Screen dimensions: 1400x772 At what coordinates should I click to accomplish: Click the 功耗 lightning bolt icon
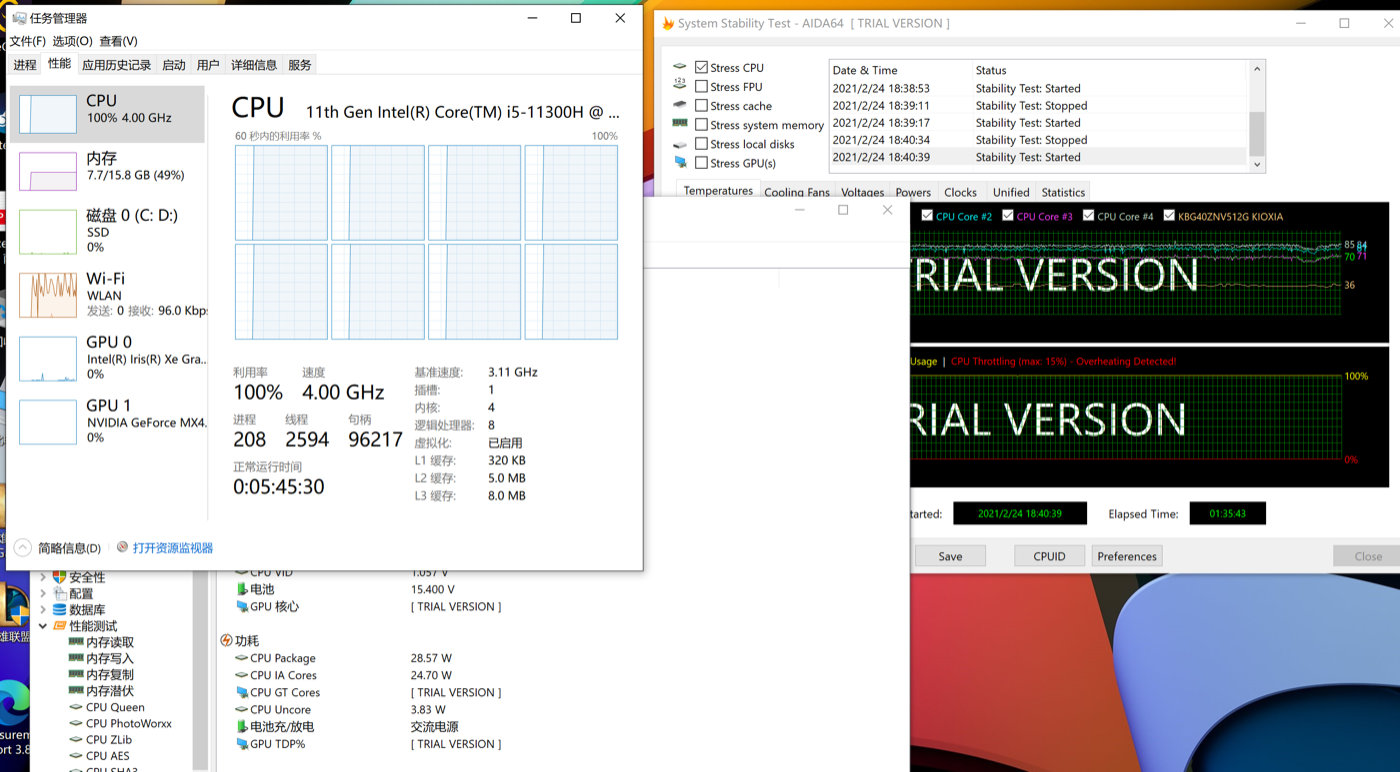point(226,640)
